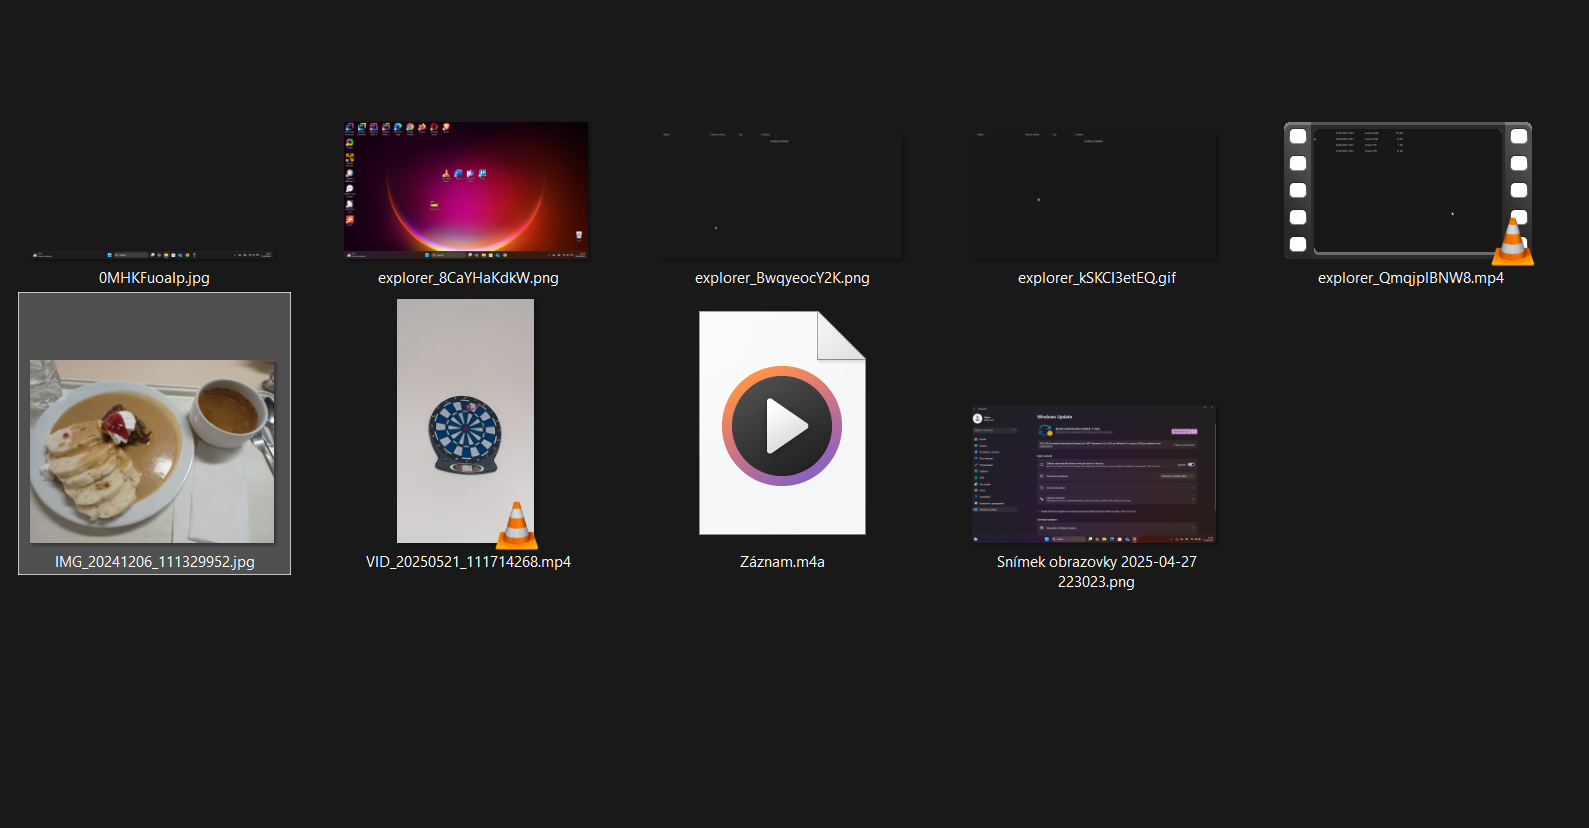
Task: Click the VLC cone on VID_20250521_111714268.mp4
Action: 517,526
